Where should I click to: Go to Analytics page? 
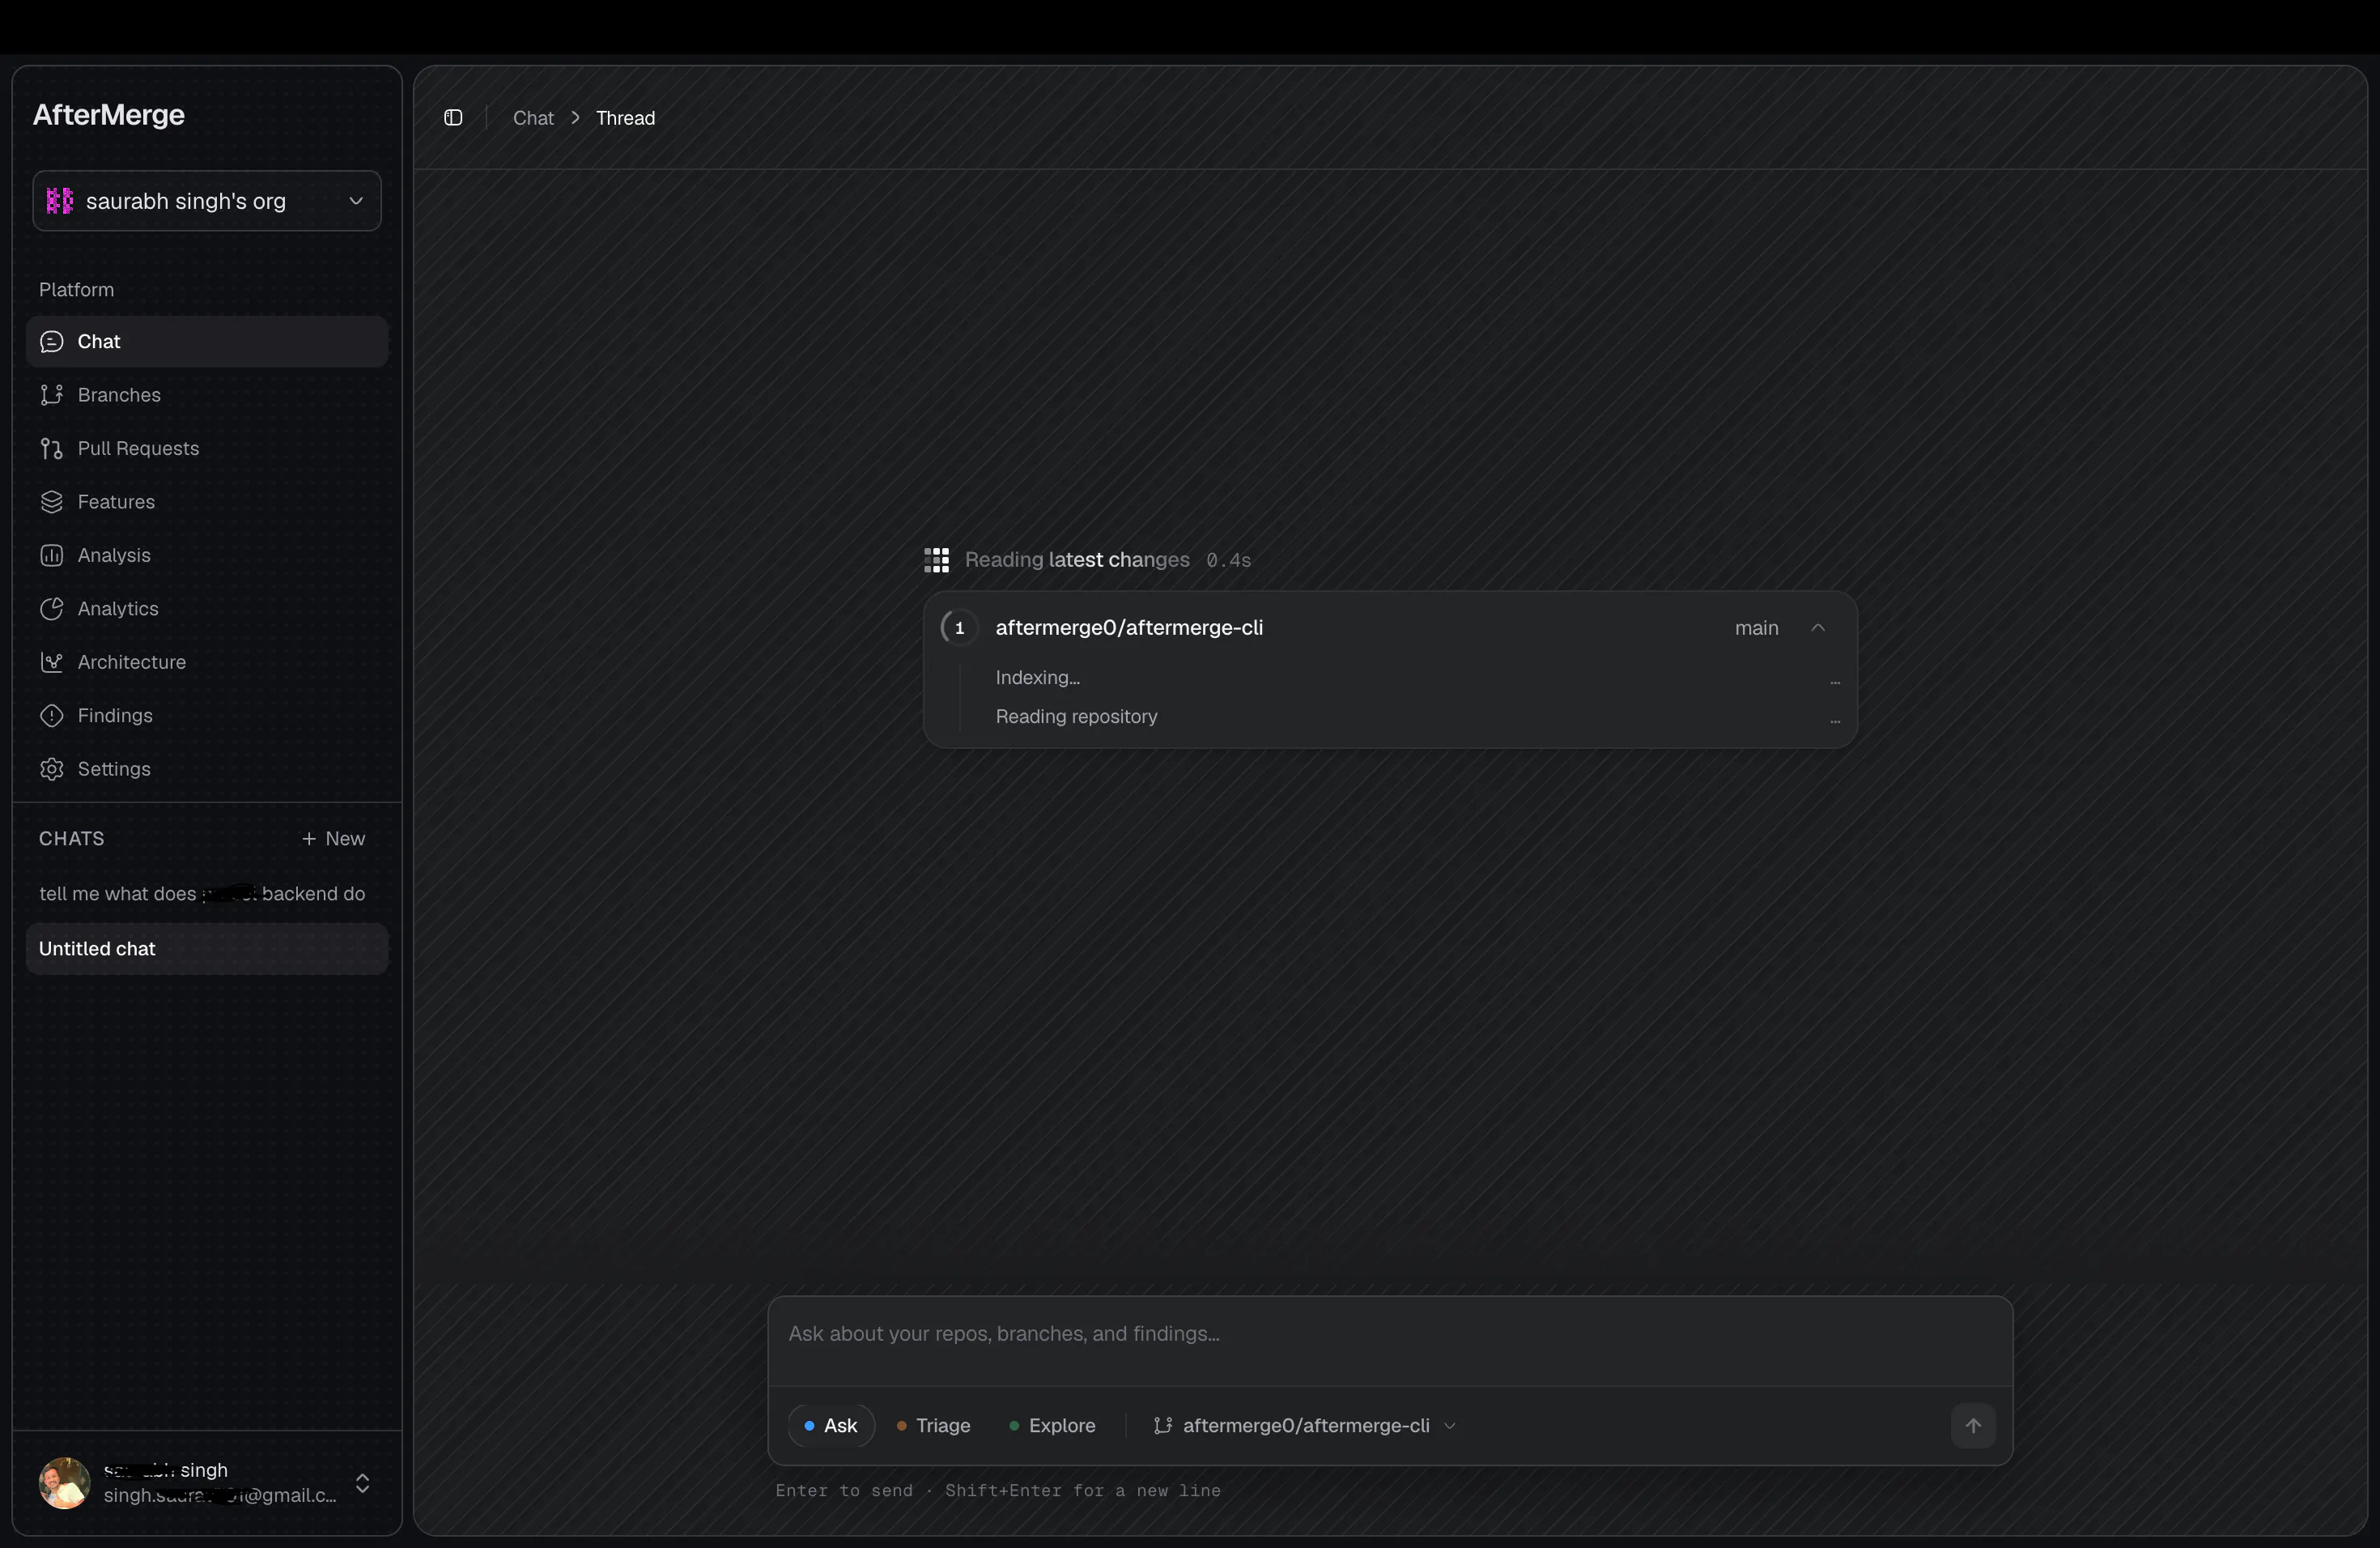[x=207, y=609]
